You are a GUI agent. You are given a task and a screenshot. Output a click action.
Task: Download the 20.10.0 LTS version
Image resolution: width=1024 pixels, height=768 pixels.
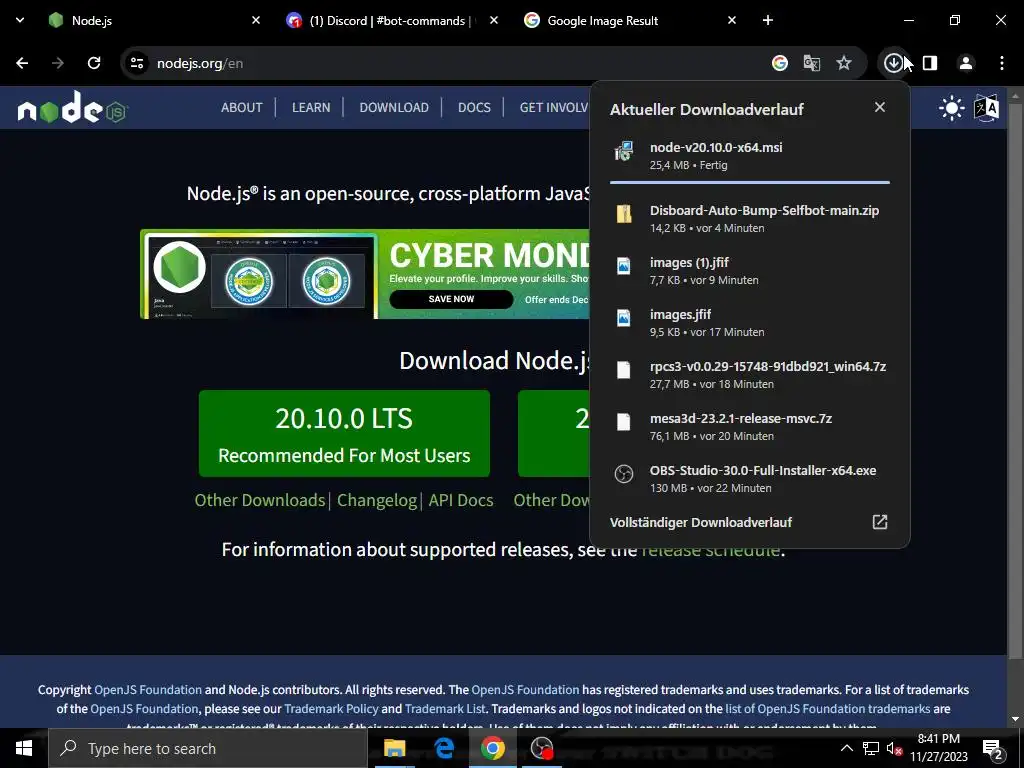click(x=344, y=434)
